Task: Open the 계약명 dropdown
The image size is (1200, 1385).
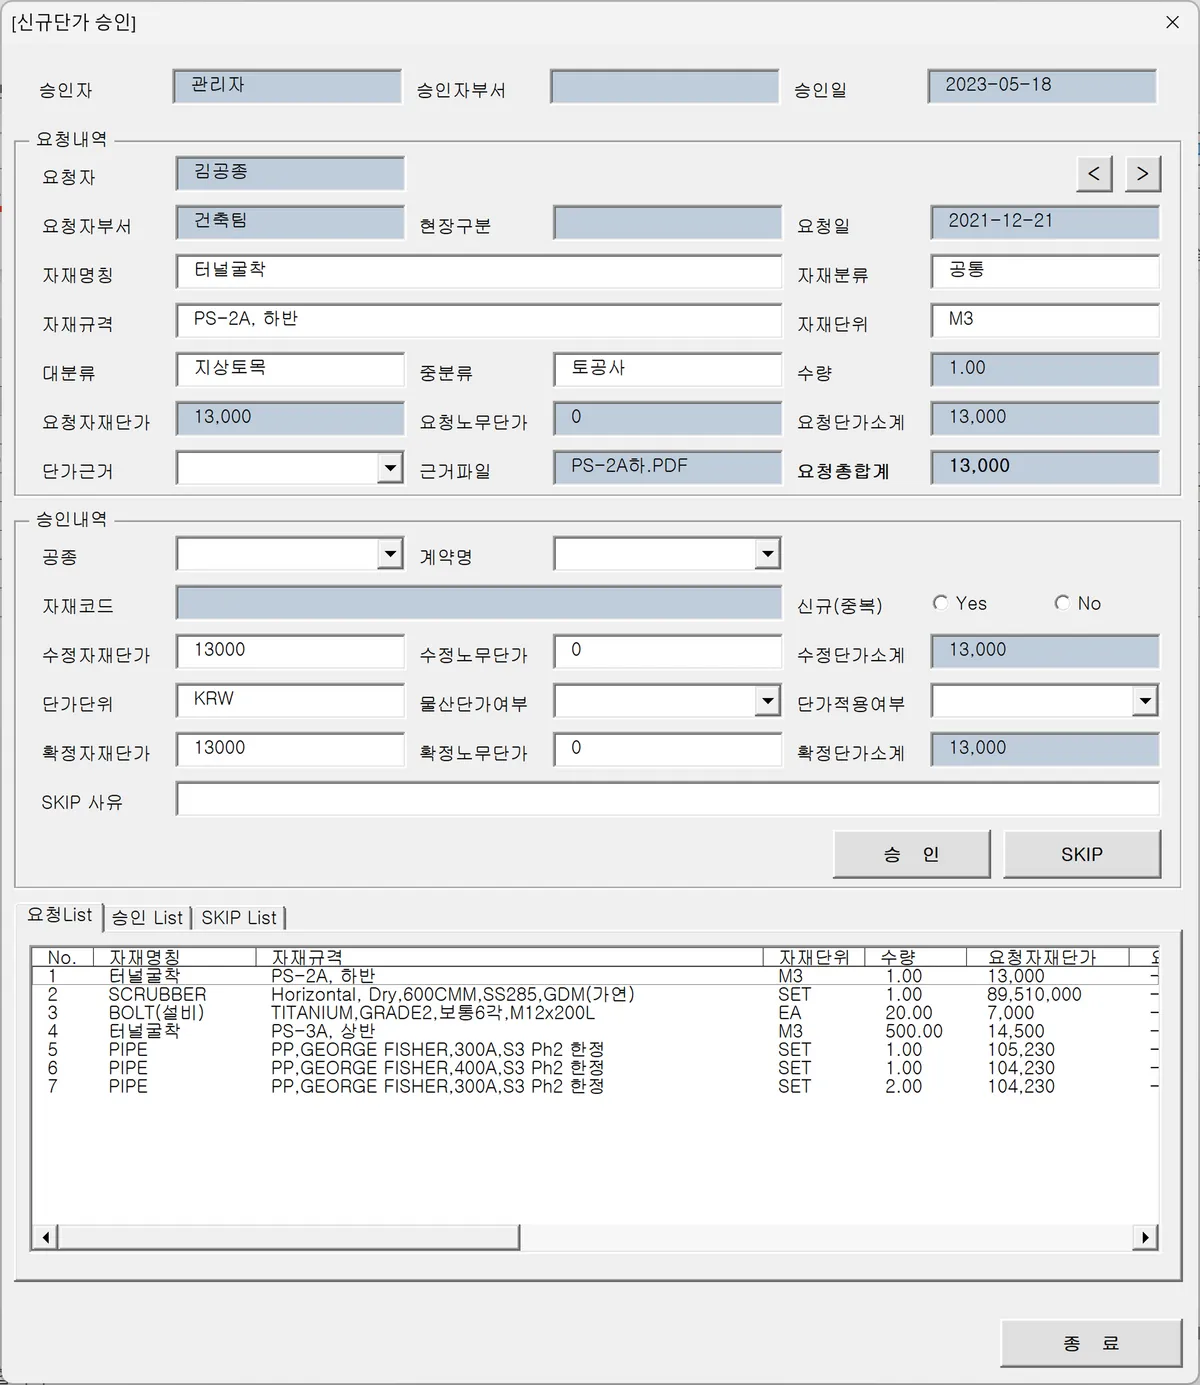Action: pos(768,553)
